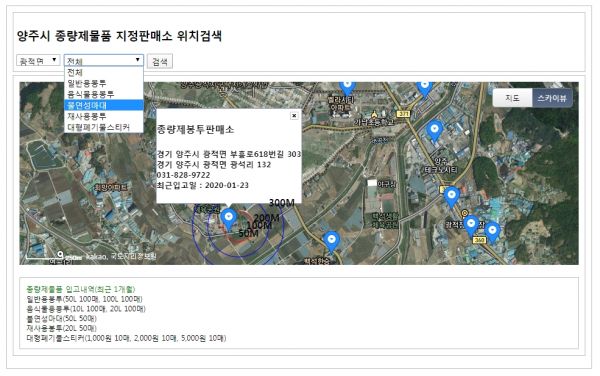Click the 검색 search button
Viewport: 600px width, 376px height.
(x=160, y=61)
